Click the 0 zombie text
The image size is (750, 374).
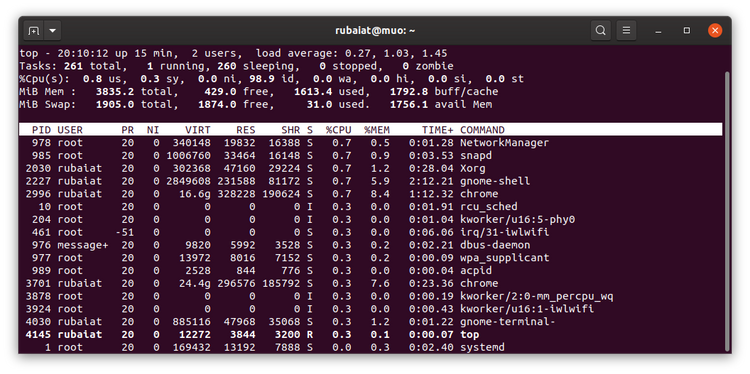pyautogui.click(x=428, y=66)
